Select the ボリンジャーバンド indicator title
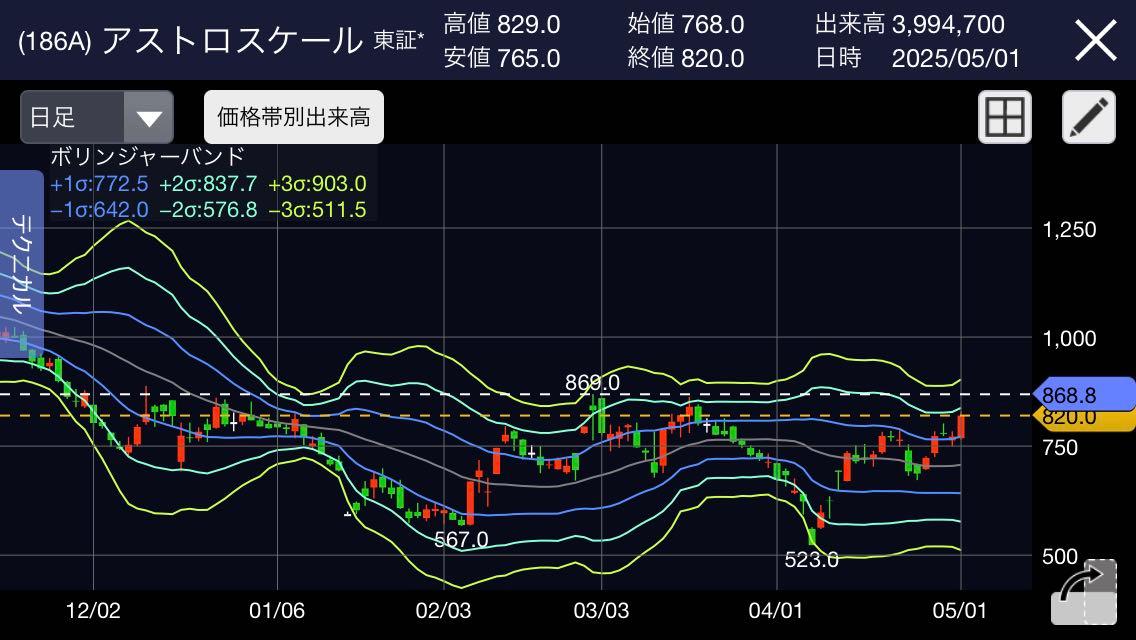 (147, 157)
